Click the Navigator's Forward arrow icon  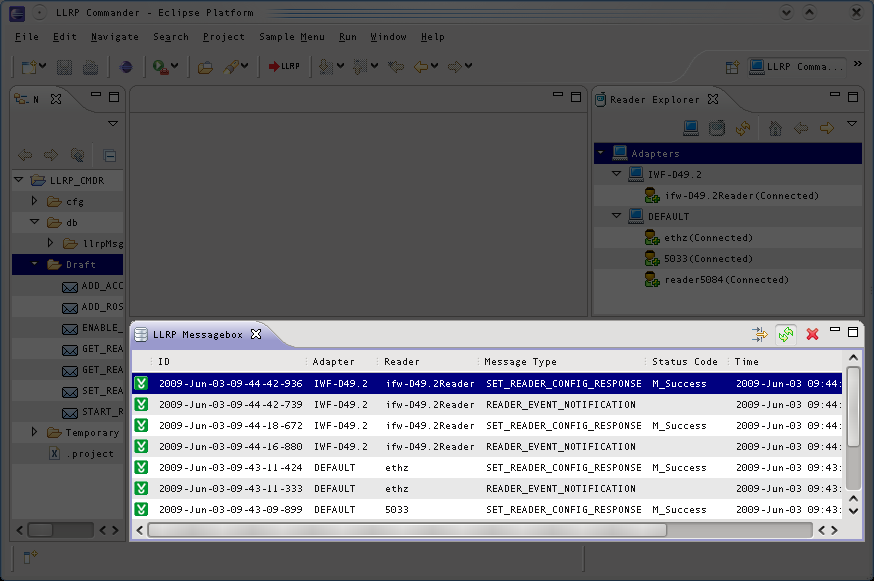(x=51, y=155)
